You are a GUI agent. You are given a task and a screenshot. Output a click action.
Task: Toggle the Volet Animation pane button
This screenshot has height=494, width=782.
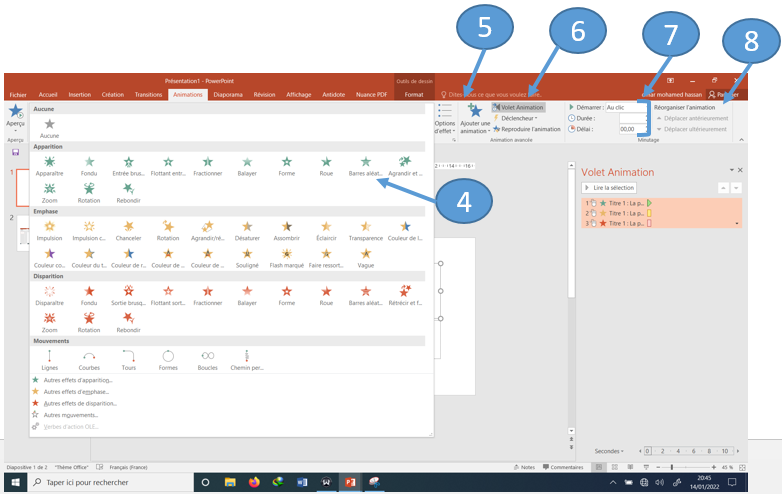pyautogui.click(x=518, y=107)
